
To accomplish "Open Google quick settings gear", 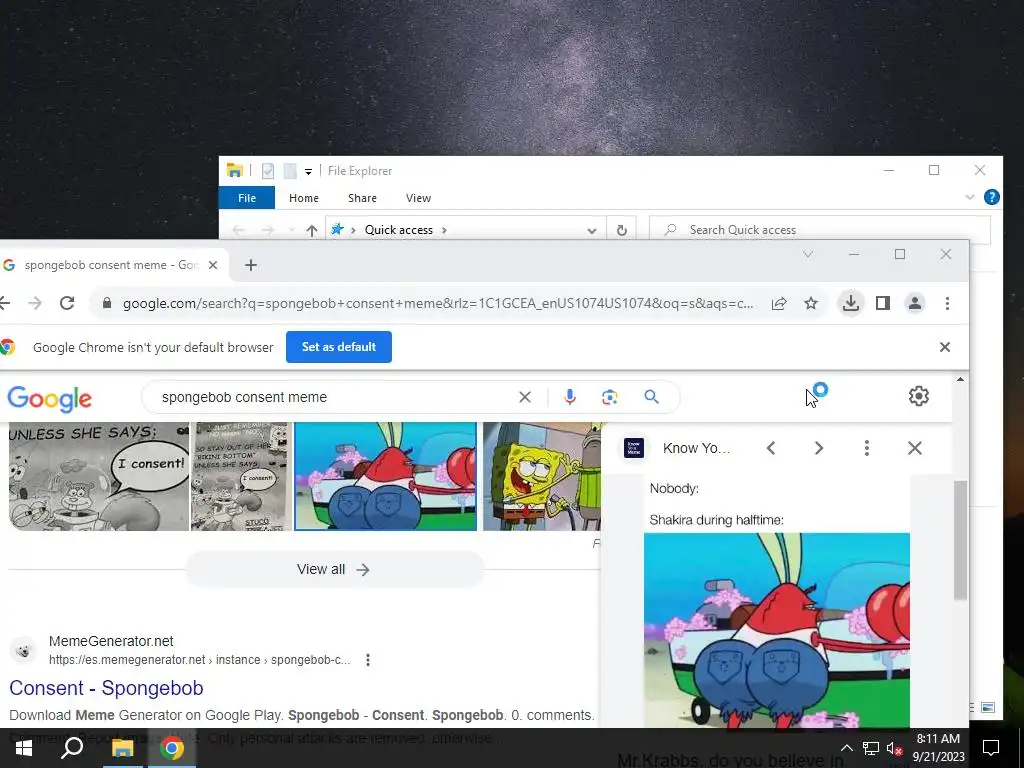I will pos(918,396).
